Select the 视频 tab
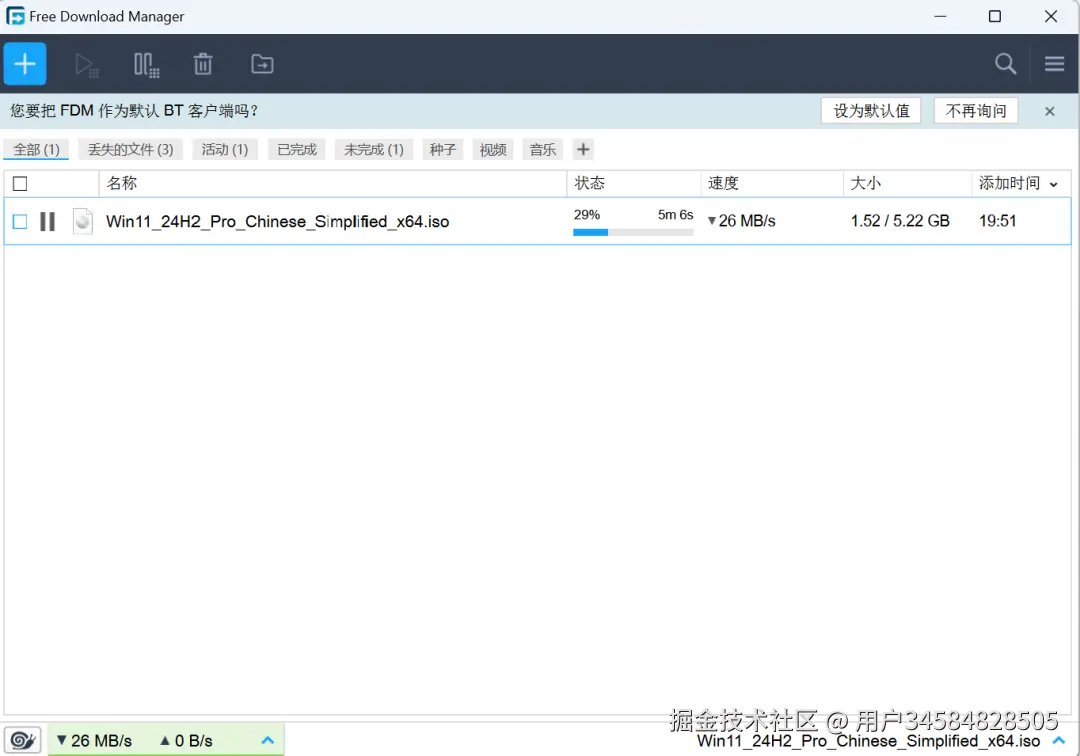Viewport: 1080px width, 756px height. tap(492, 149)
